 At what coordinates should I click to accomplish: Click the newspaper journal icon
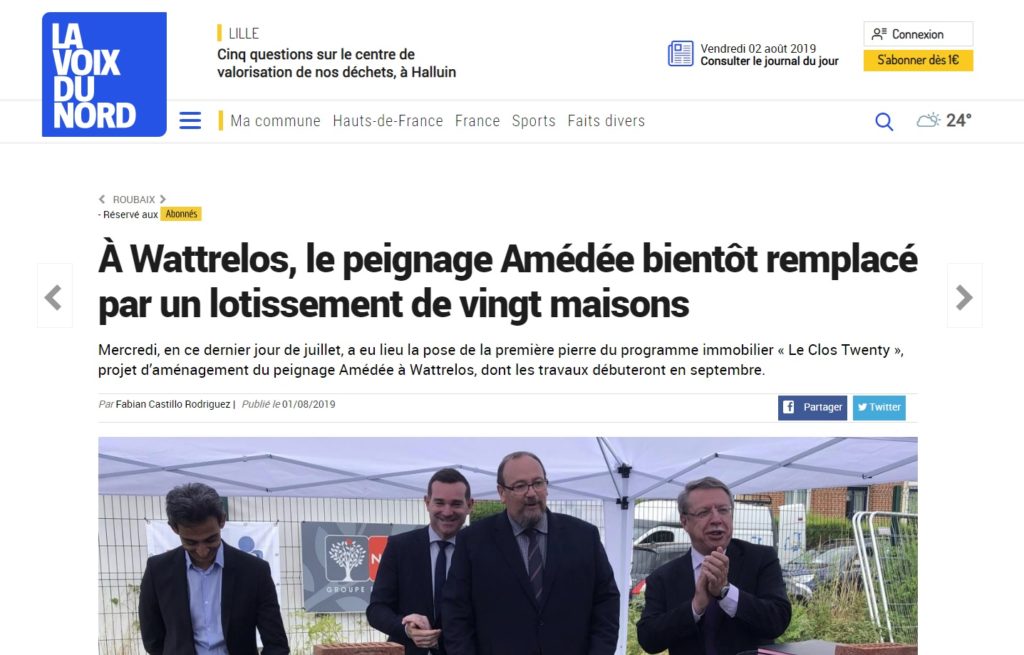click(x=680, y=54)
